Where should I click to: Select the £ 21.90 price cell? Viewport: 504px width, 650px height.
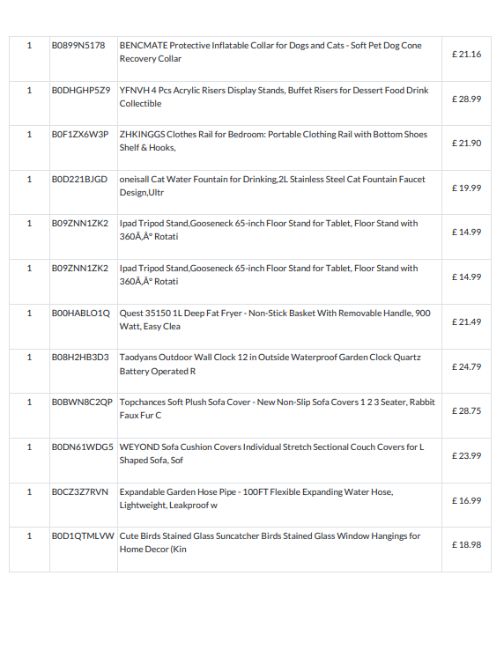(466, 143)
